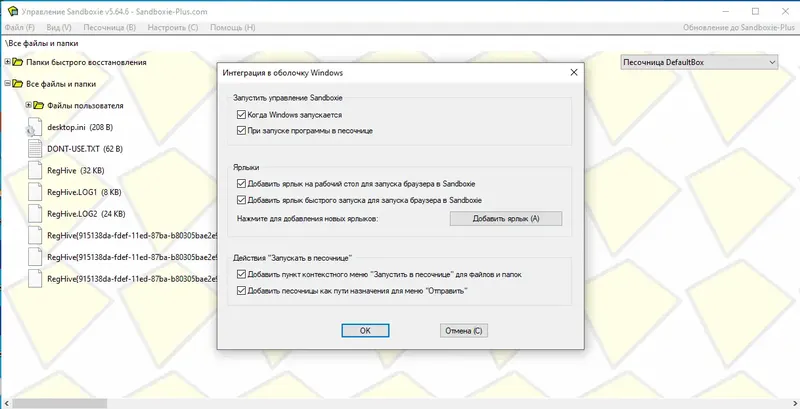Expand Файлы пользователя tree node
Viewport: 800px width, 409px height.
click(x=29, y=105)
